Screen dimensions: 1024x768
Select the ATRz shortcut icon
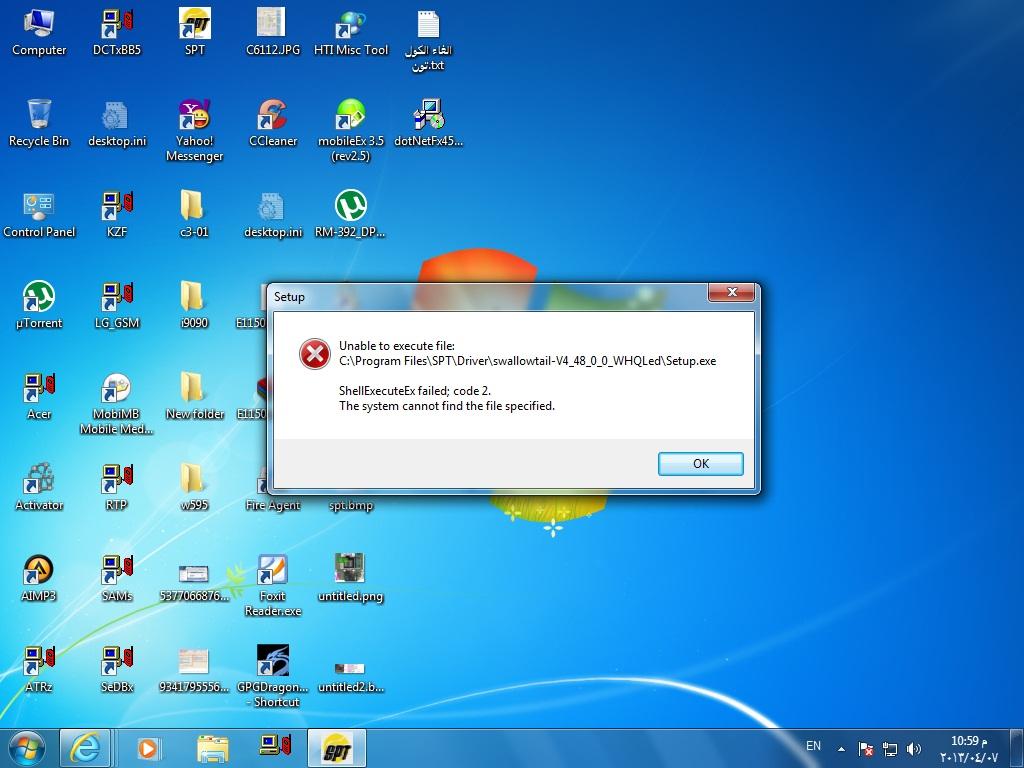pos(39,669)
